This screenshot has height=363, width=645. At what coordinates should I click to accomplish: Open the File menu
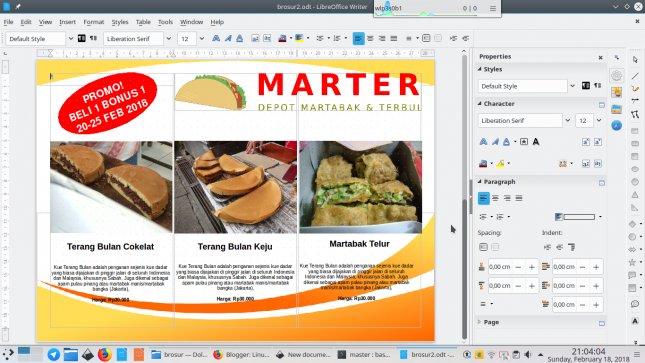point(8,22)
